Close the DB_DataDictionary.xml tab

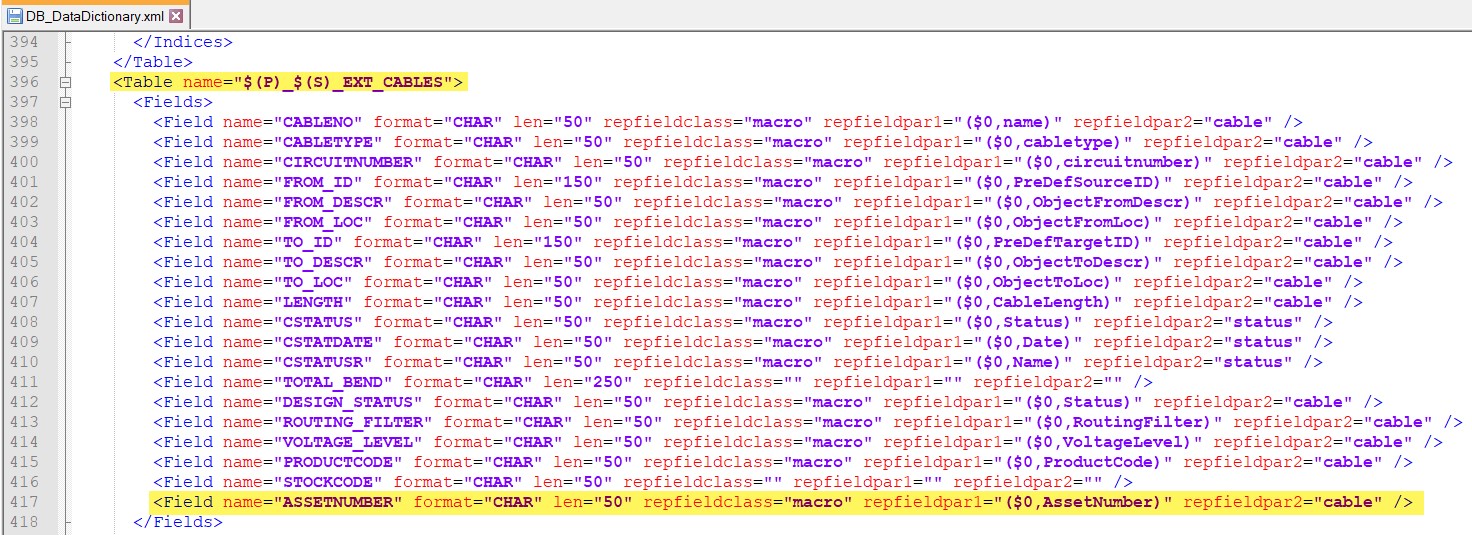(x=176, y=16)
